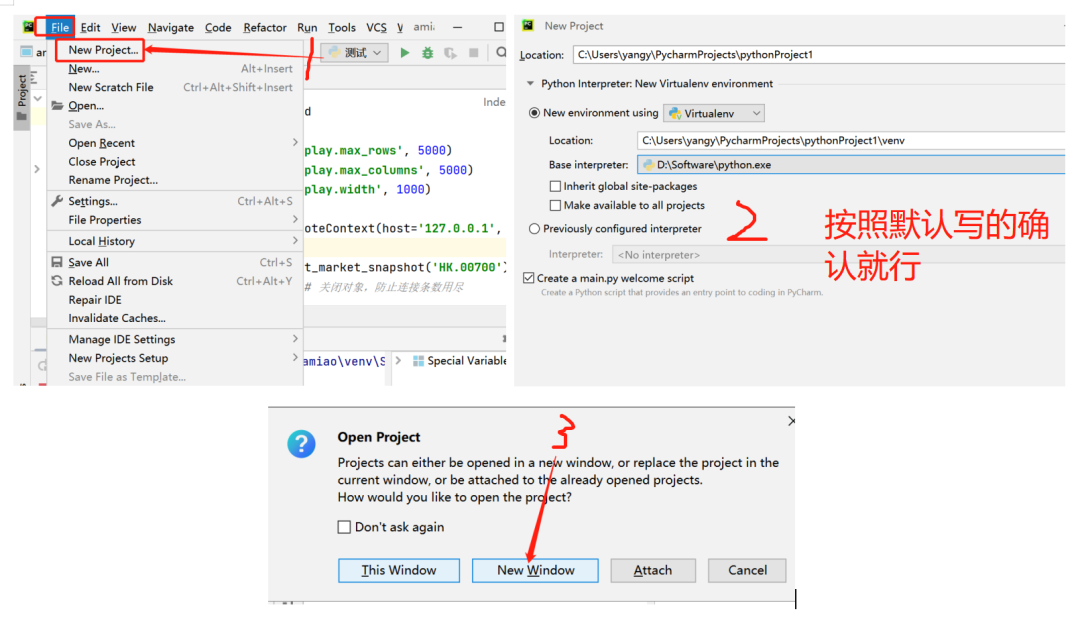Screen dimensions: 1080x638
Task: Open the Refactor menu
Action: point(264,28)
